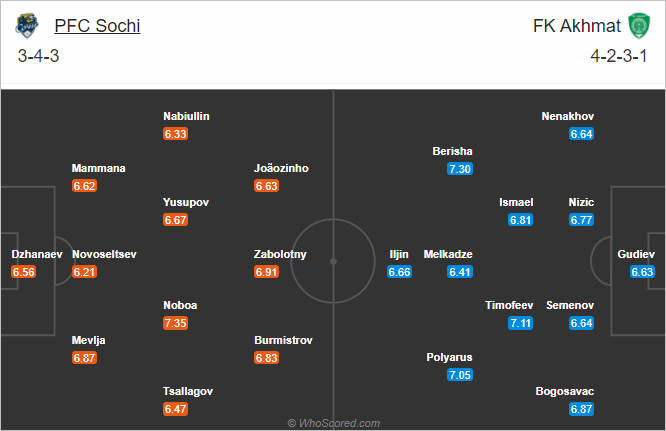Click goalkeeper Gudiev's 6.63 rating
Screen dimensions: 666x431
coord(642,272)
